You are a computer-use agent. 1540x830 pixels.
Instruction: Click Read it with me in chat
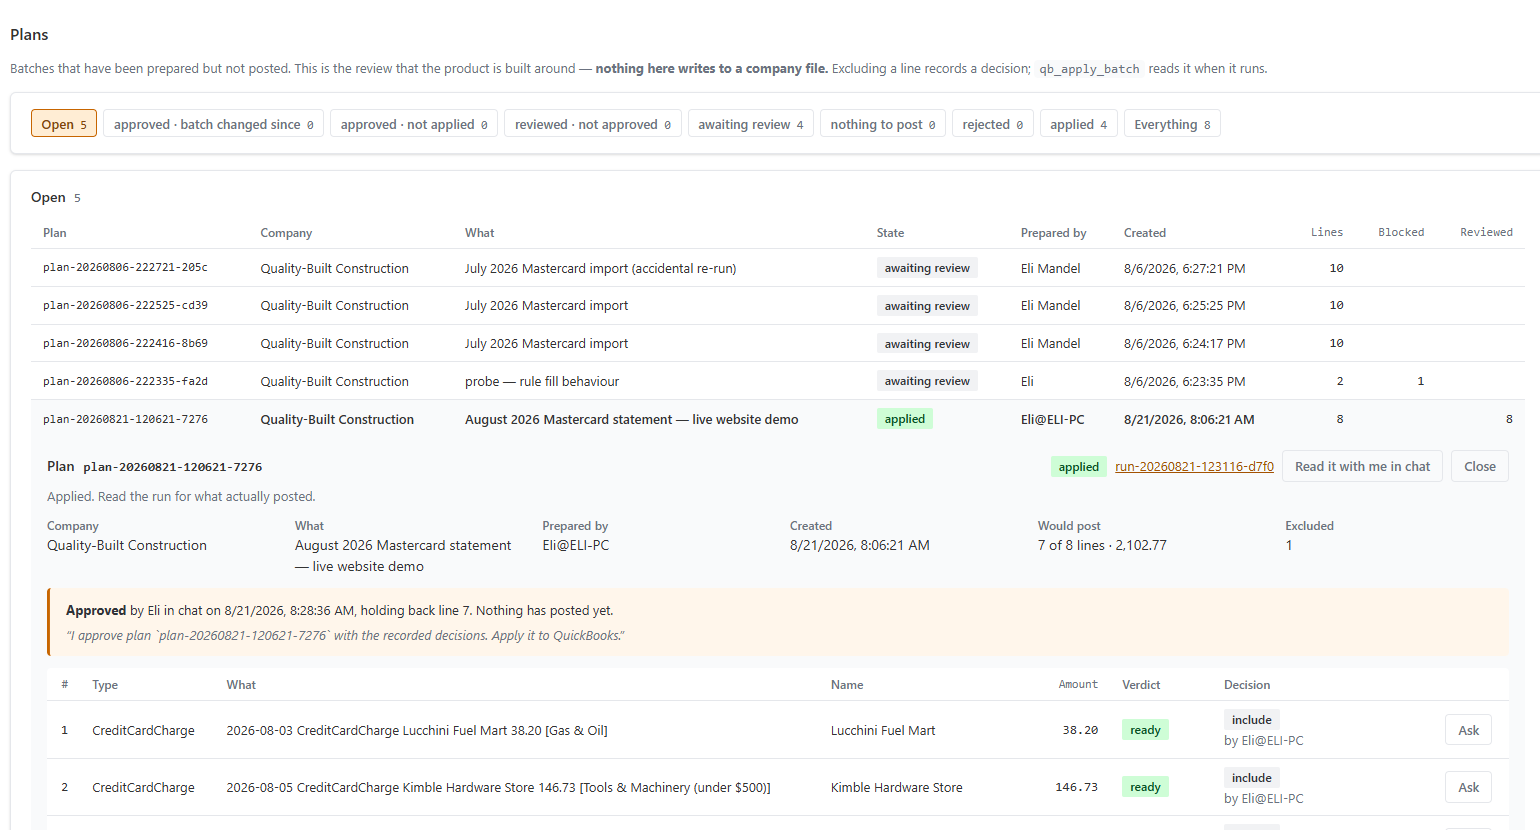[1362, 467]
